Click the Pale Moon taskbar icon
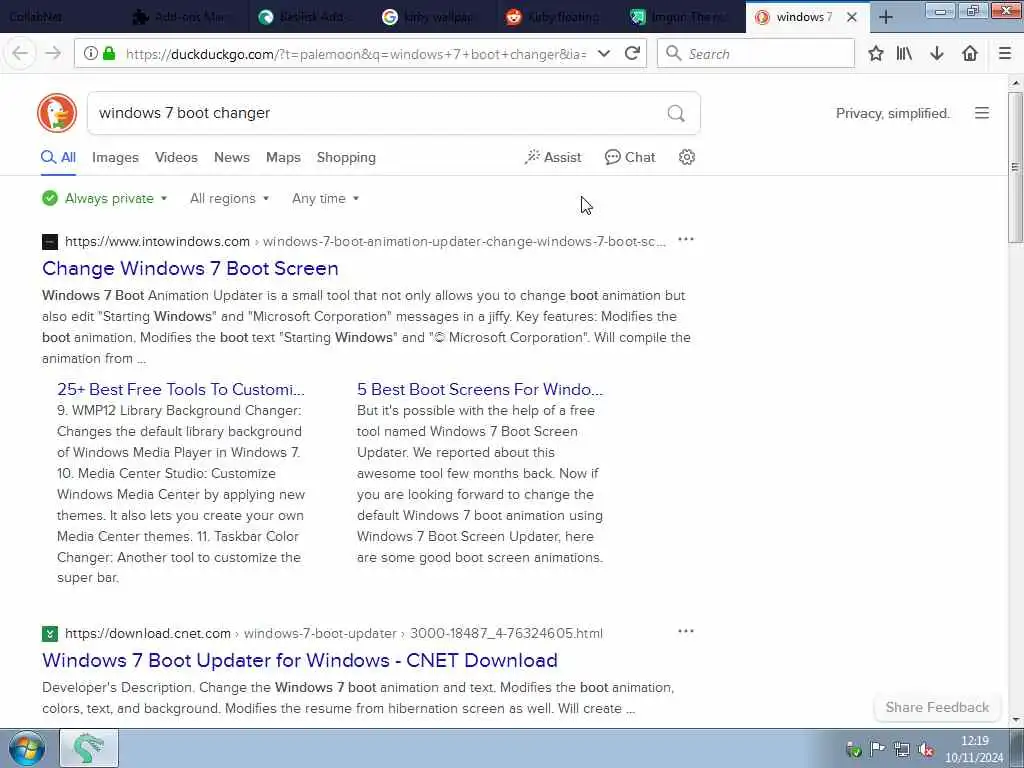Image resolution: width=1024 pixels, height=768 pixels. coord(89,748)
